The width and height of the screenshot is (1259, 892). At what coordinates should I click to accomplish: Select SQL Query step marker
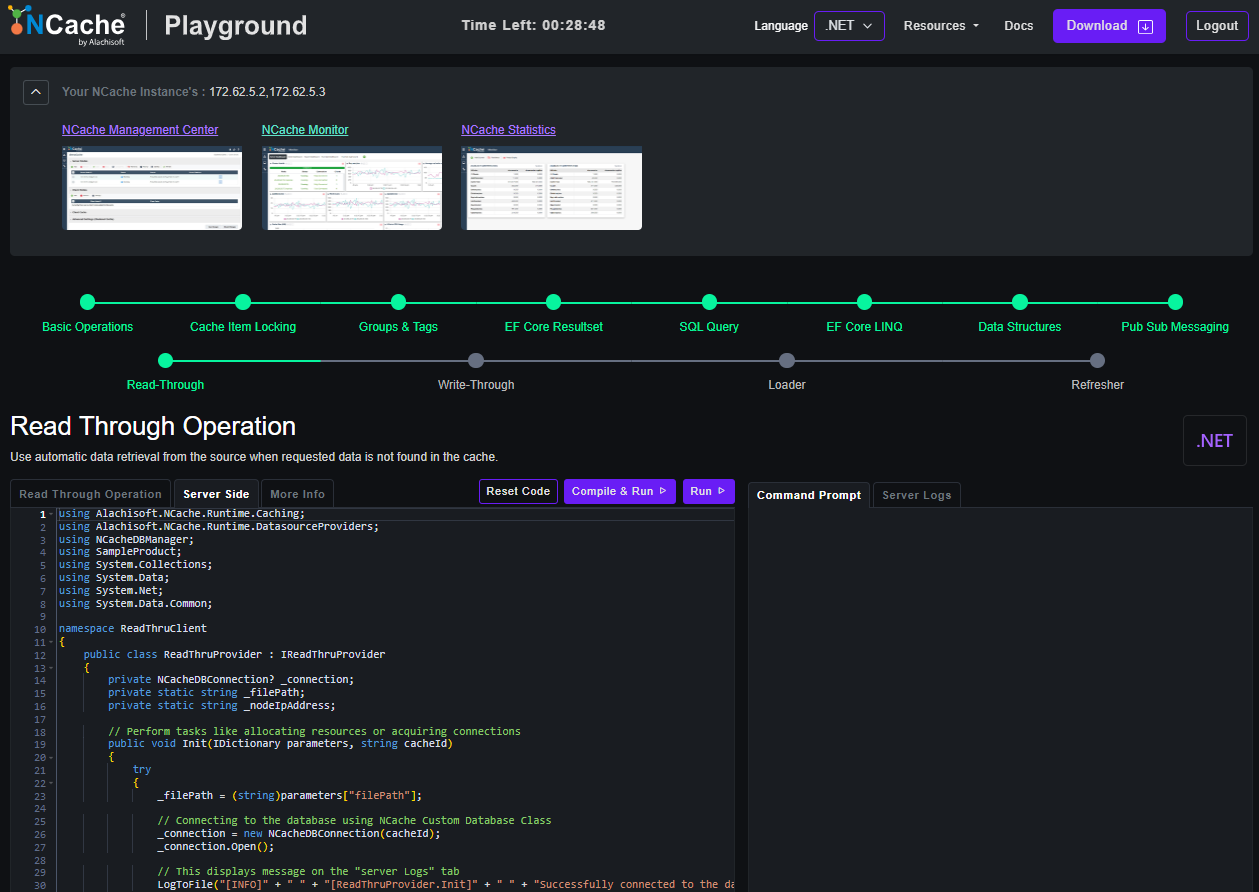[709, 302]
